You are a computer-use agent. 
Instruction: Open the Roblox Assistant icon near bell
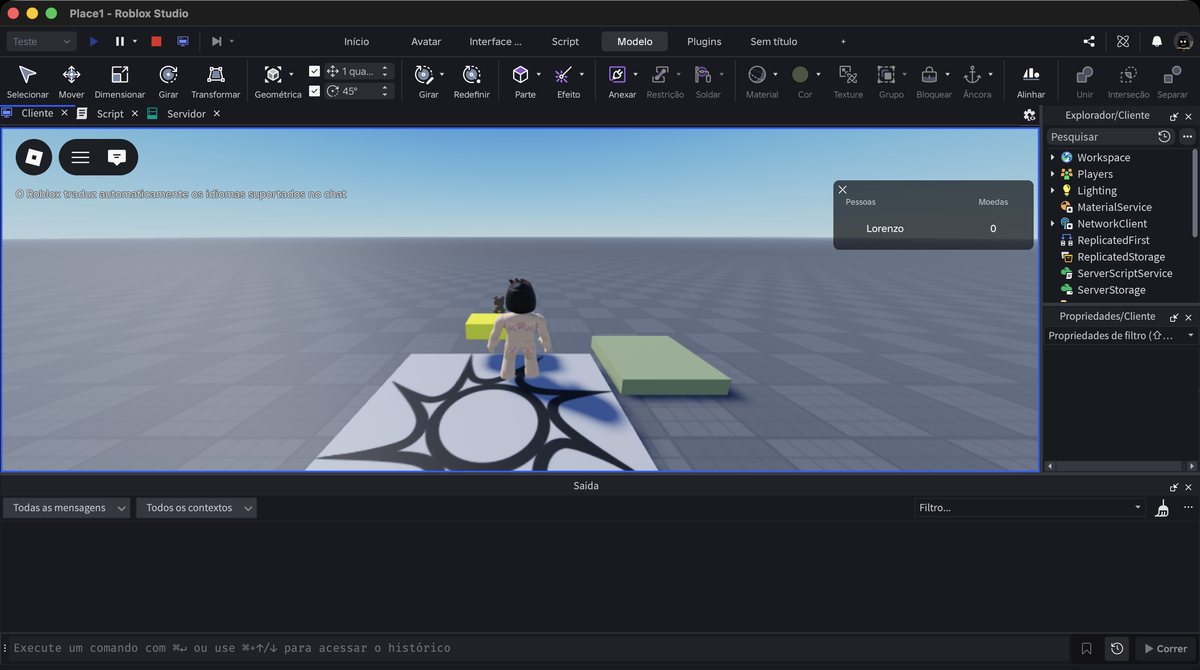pyautogui.click(x=1123, y=41)
